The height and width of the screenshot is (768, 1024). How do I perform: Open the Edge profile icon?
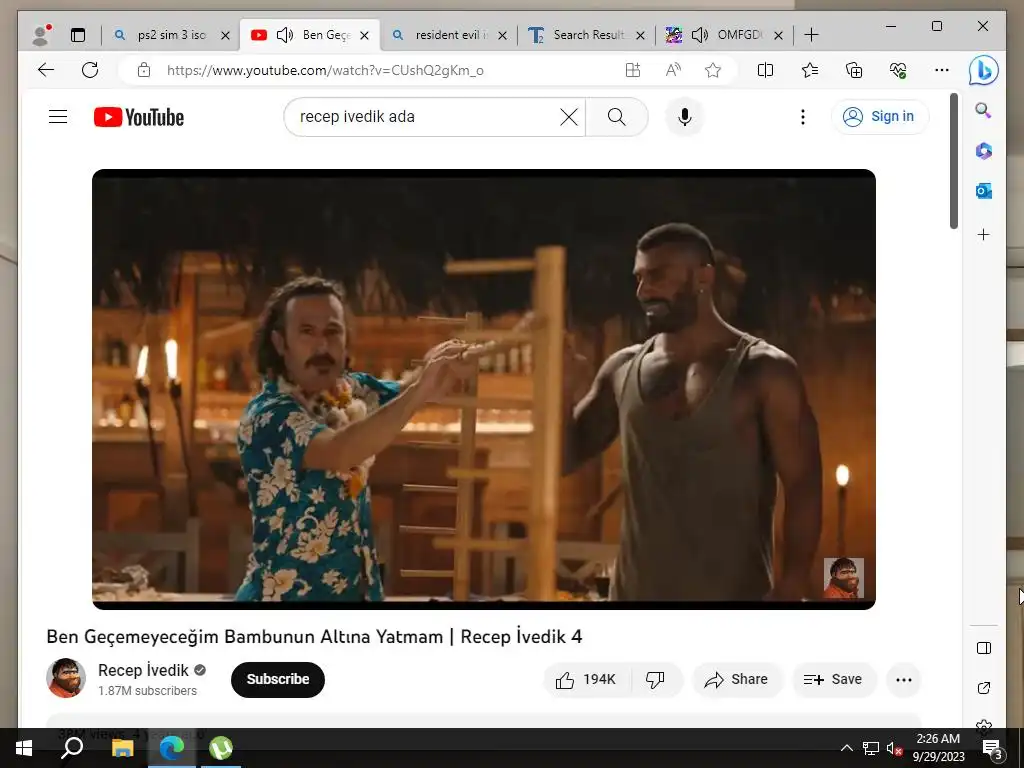[42, 35]
